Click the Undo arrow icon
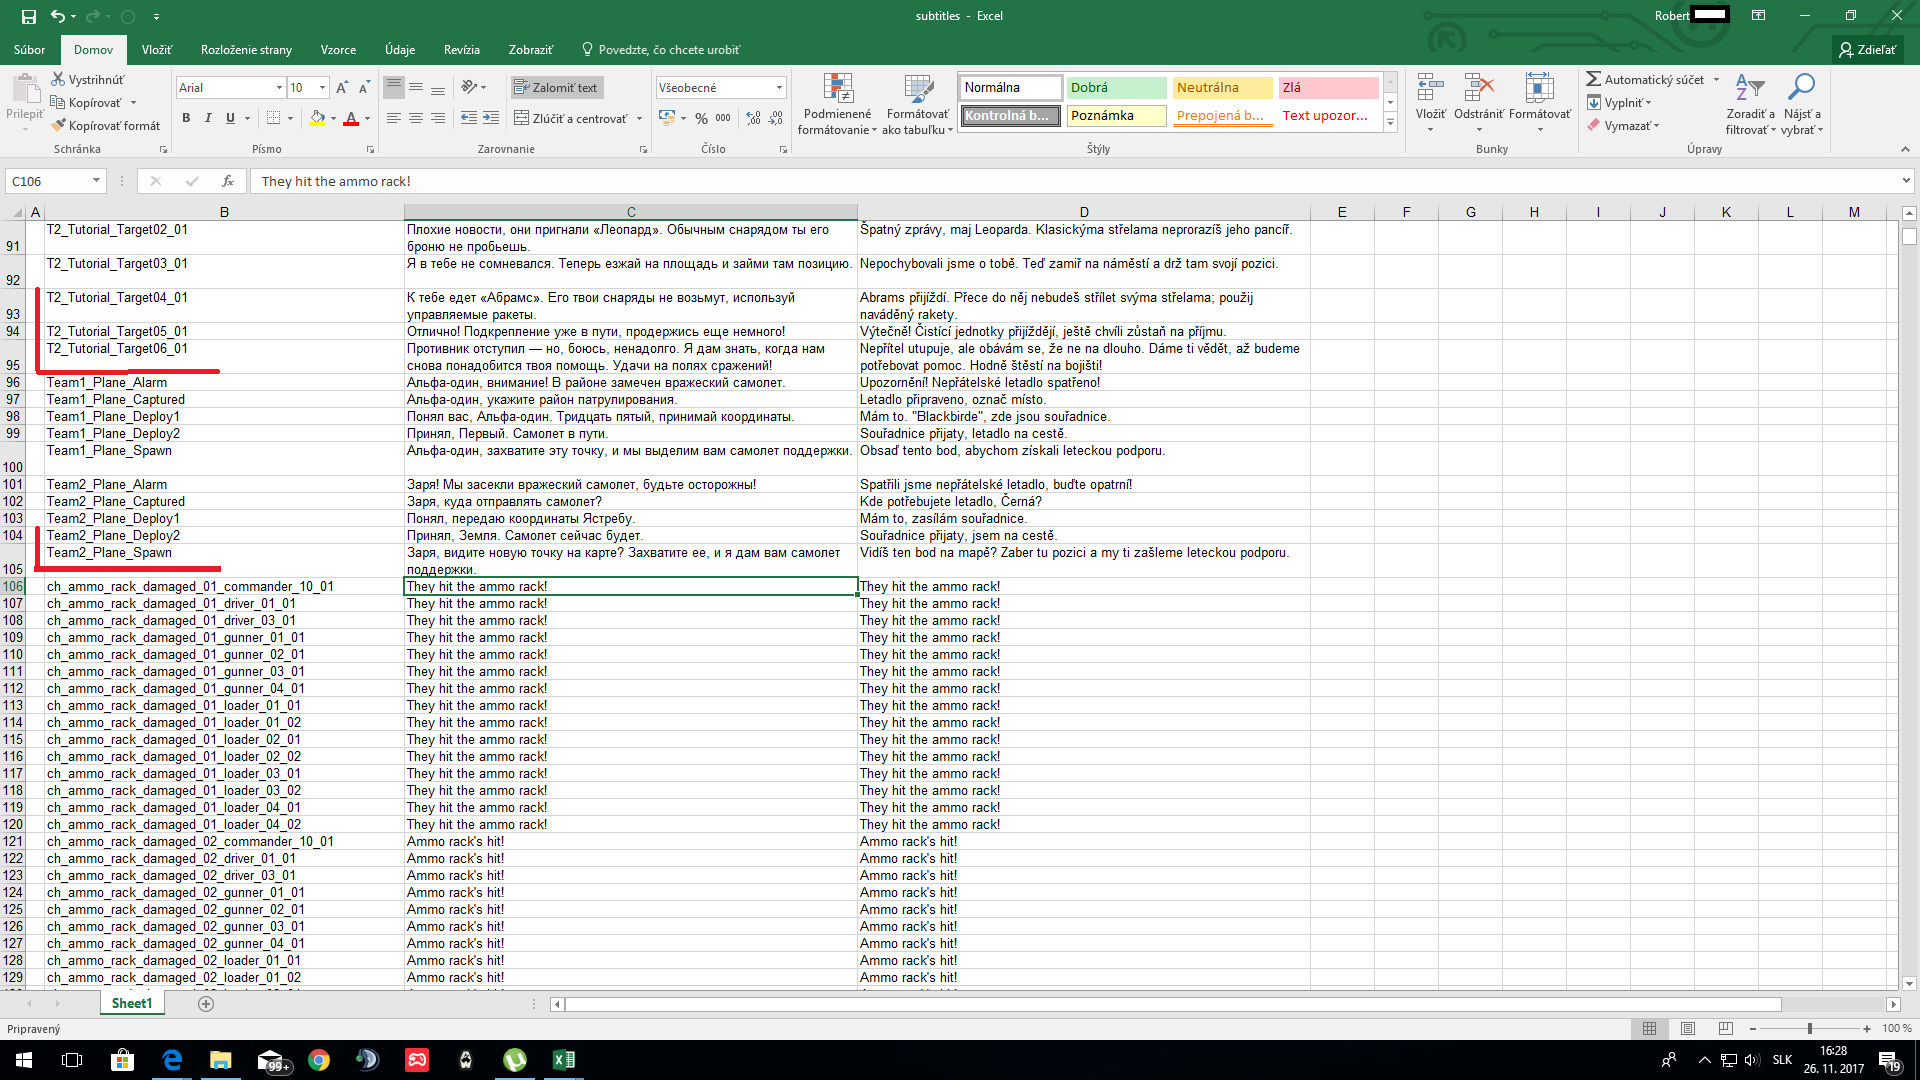 [x=58, y=16]
